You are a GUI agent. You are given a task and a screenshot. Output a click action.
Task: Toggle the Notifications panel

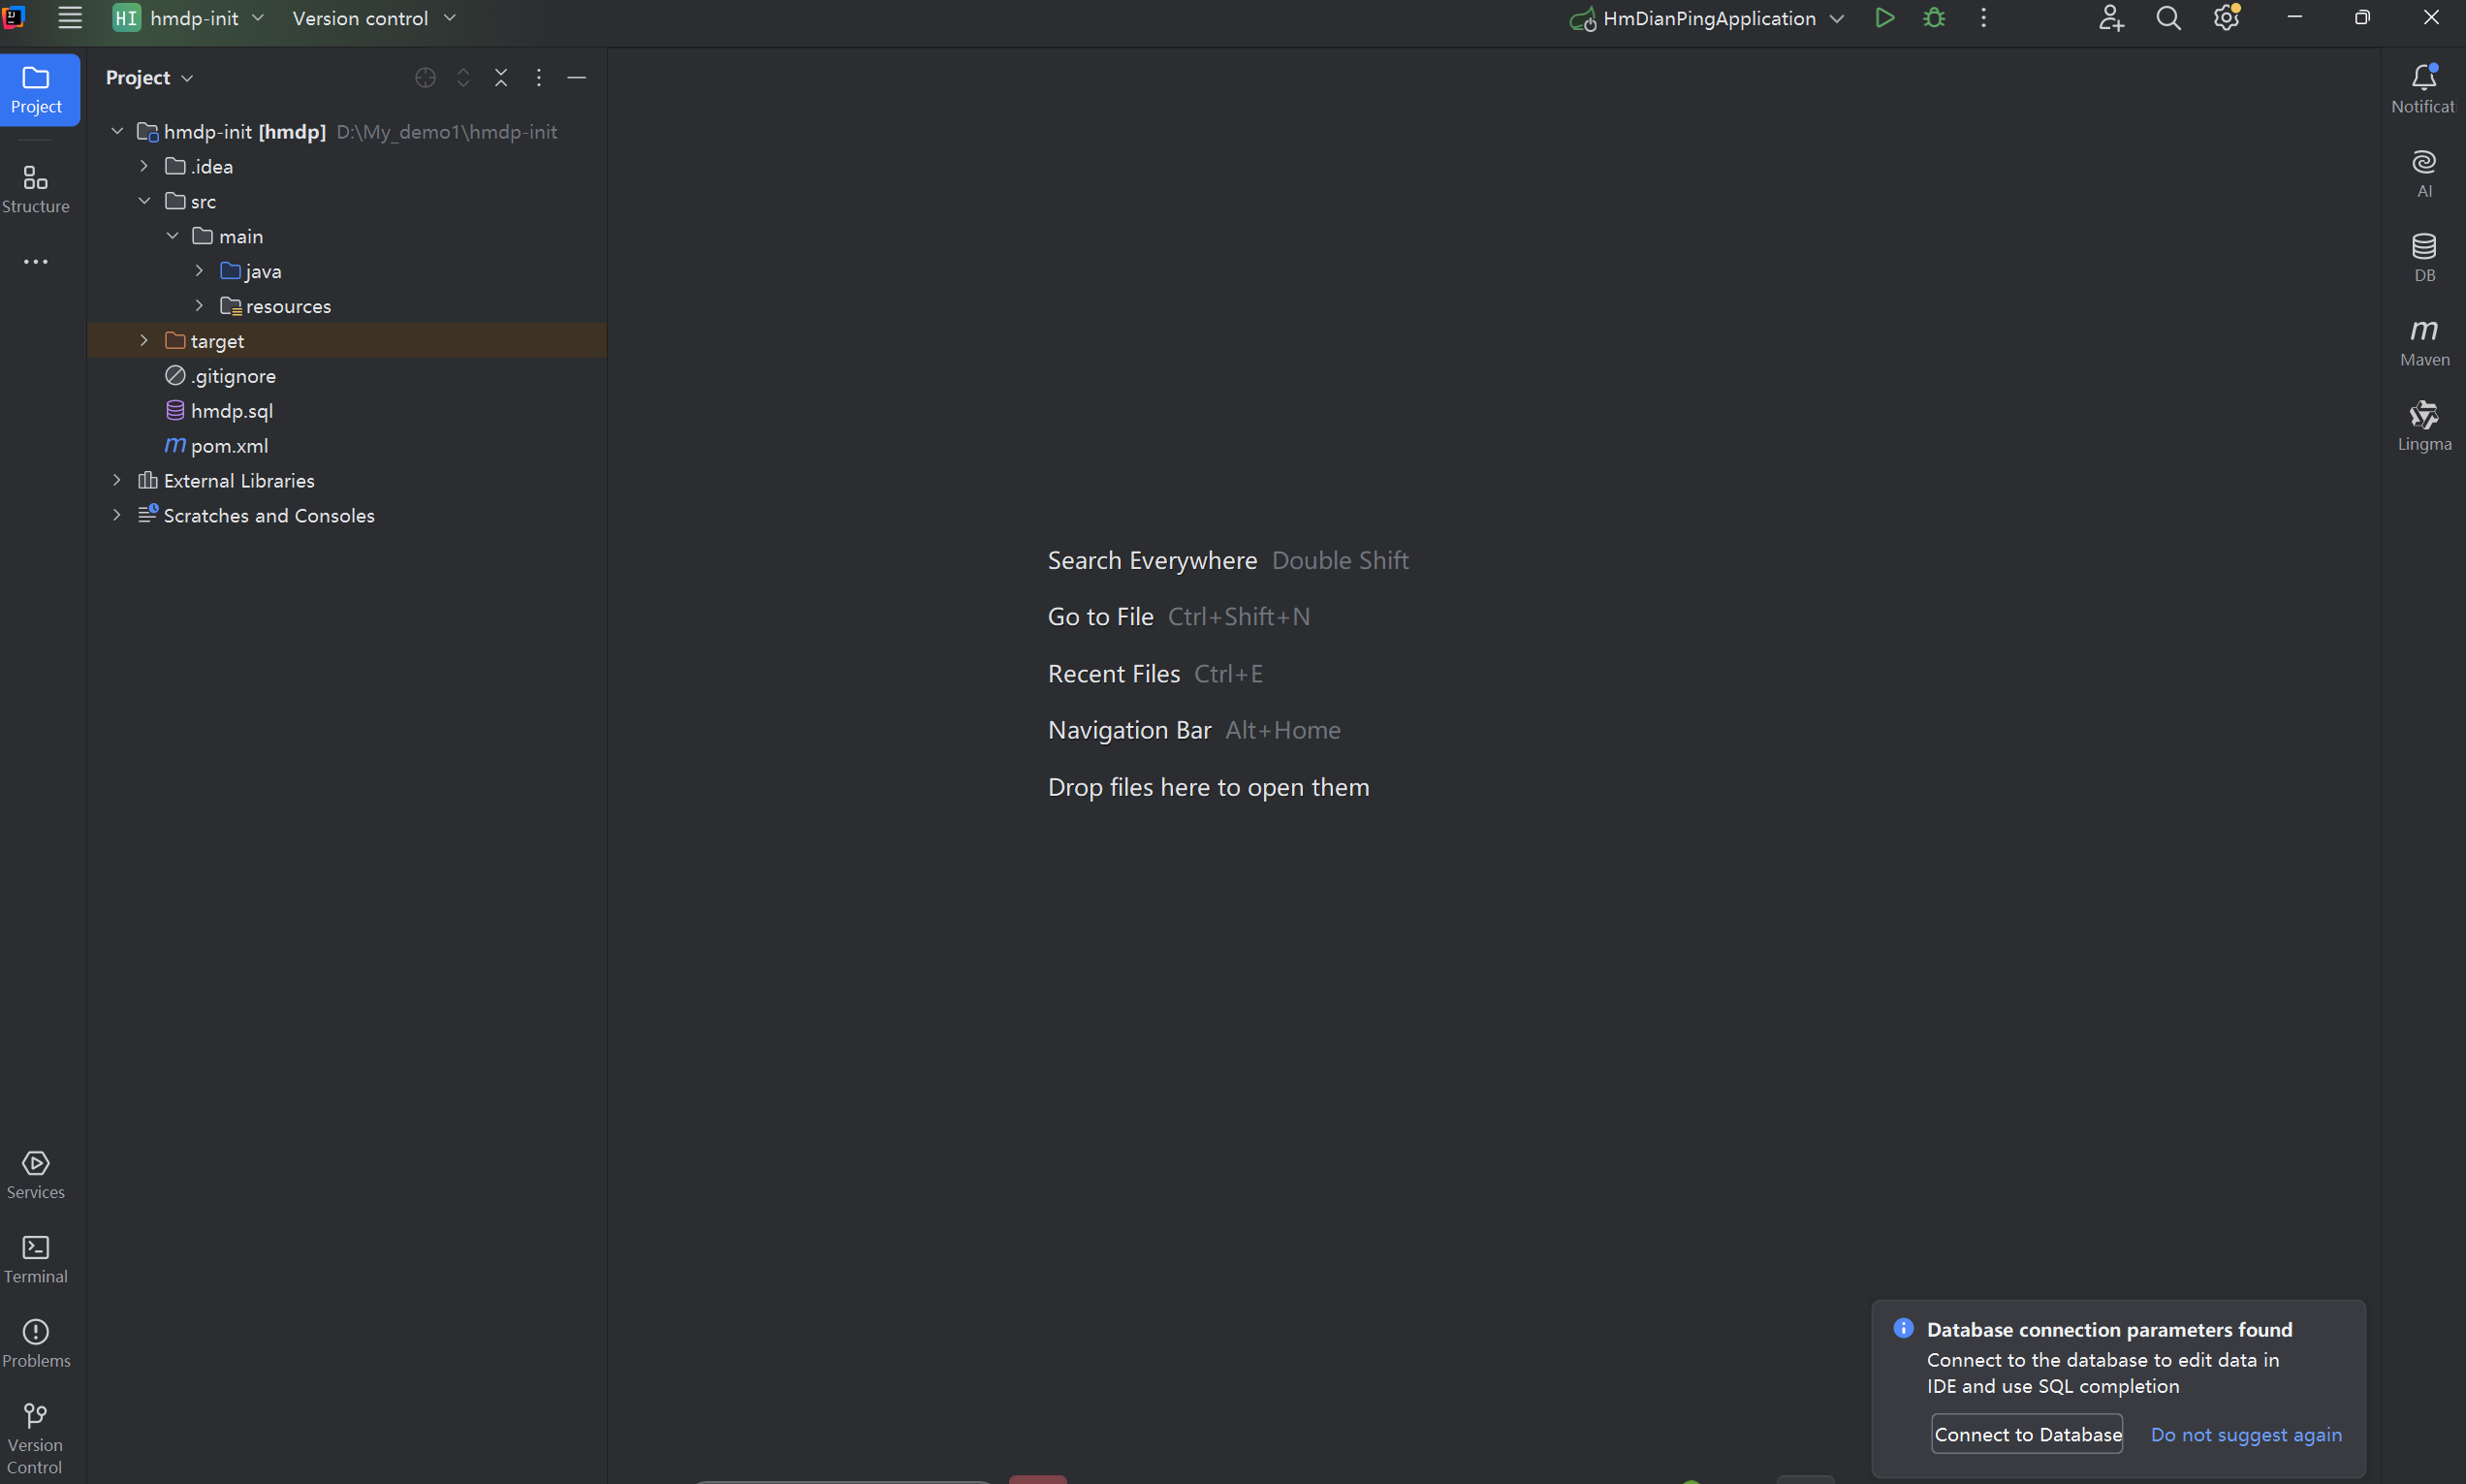pyautogui.click(x=2424, y=88)
